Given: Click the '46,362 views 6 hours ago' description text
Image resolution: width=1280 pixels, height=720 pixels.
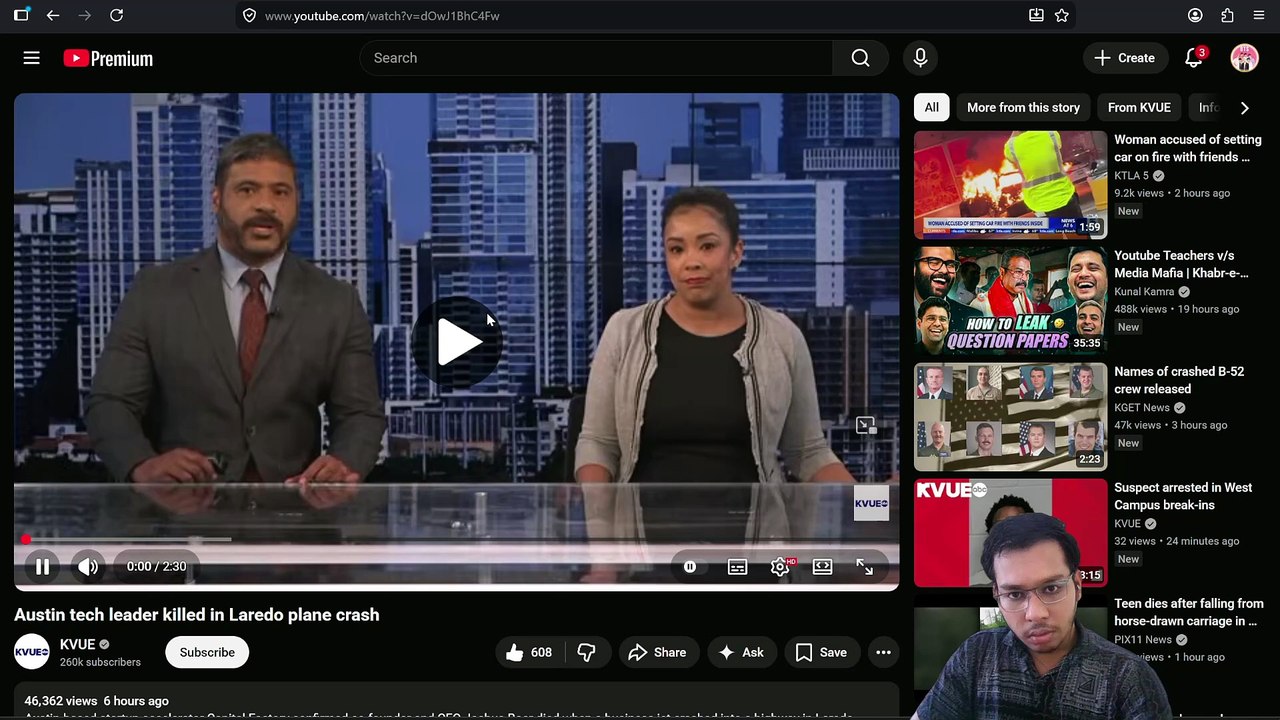Looking at the screenshot, I should [x=96, y=701].
